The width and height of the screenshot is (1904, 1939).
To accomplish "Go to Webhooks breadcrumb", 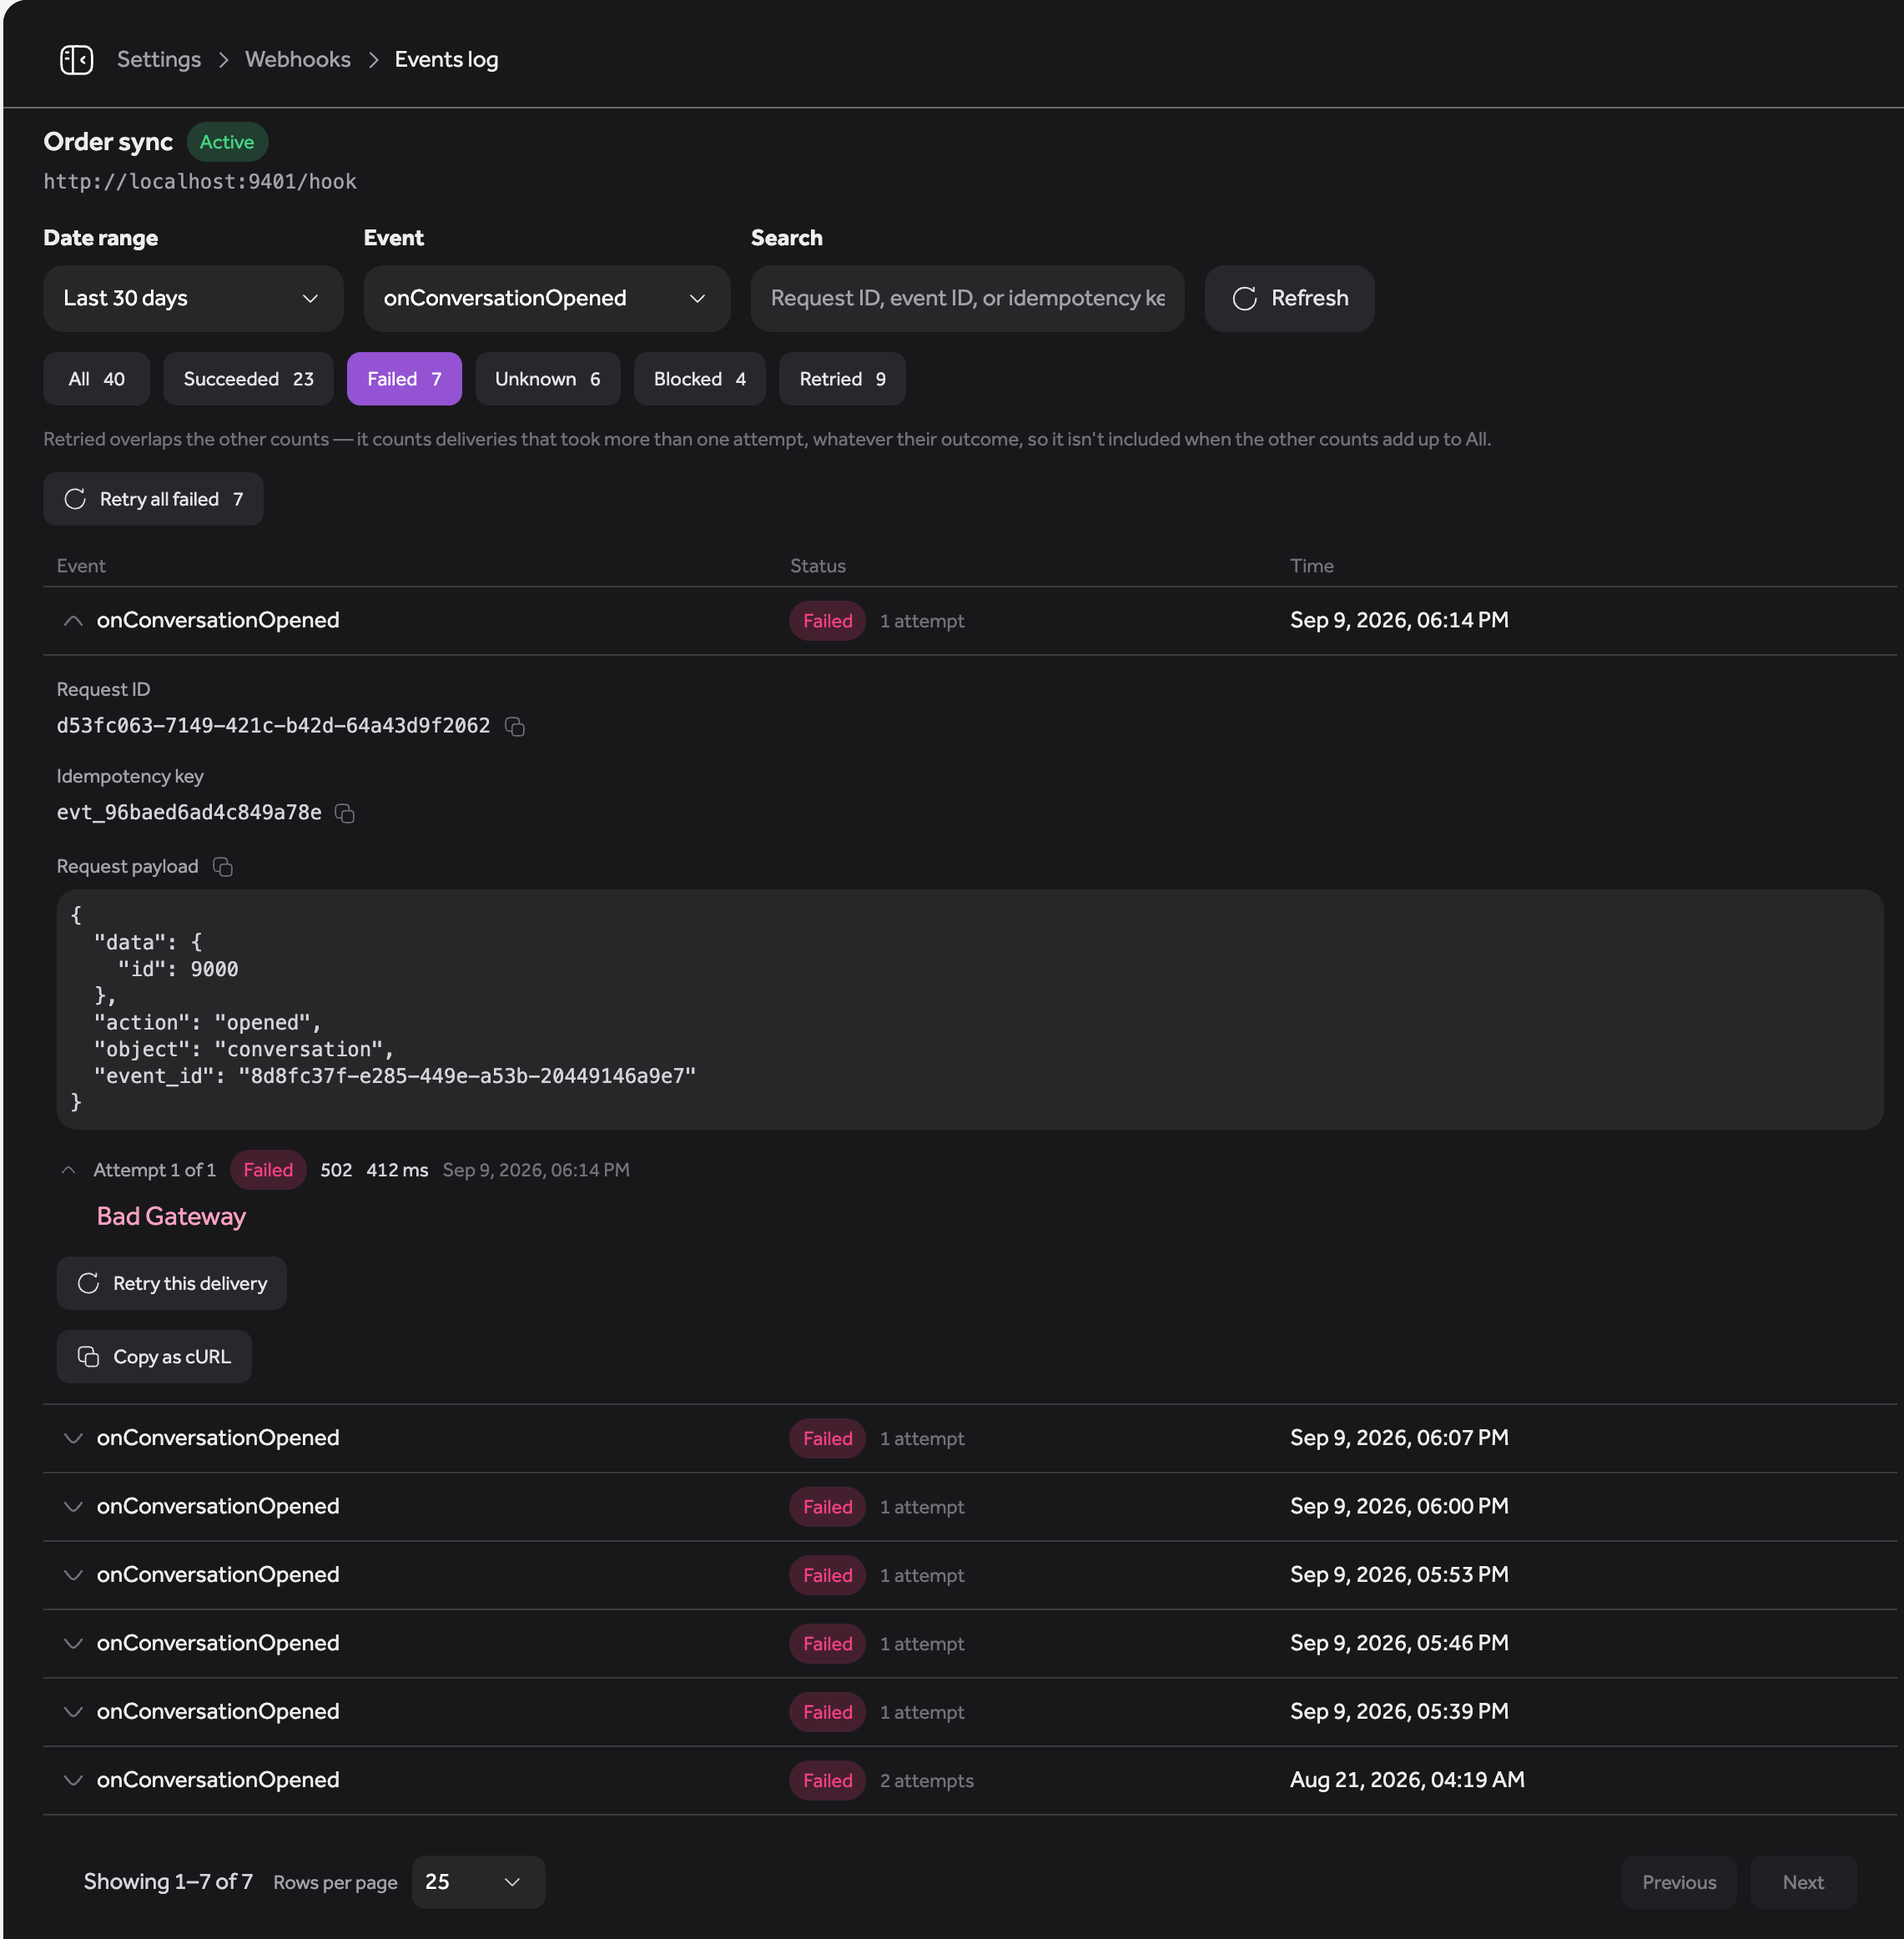I will click(x=298, y=60).
